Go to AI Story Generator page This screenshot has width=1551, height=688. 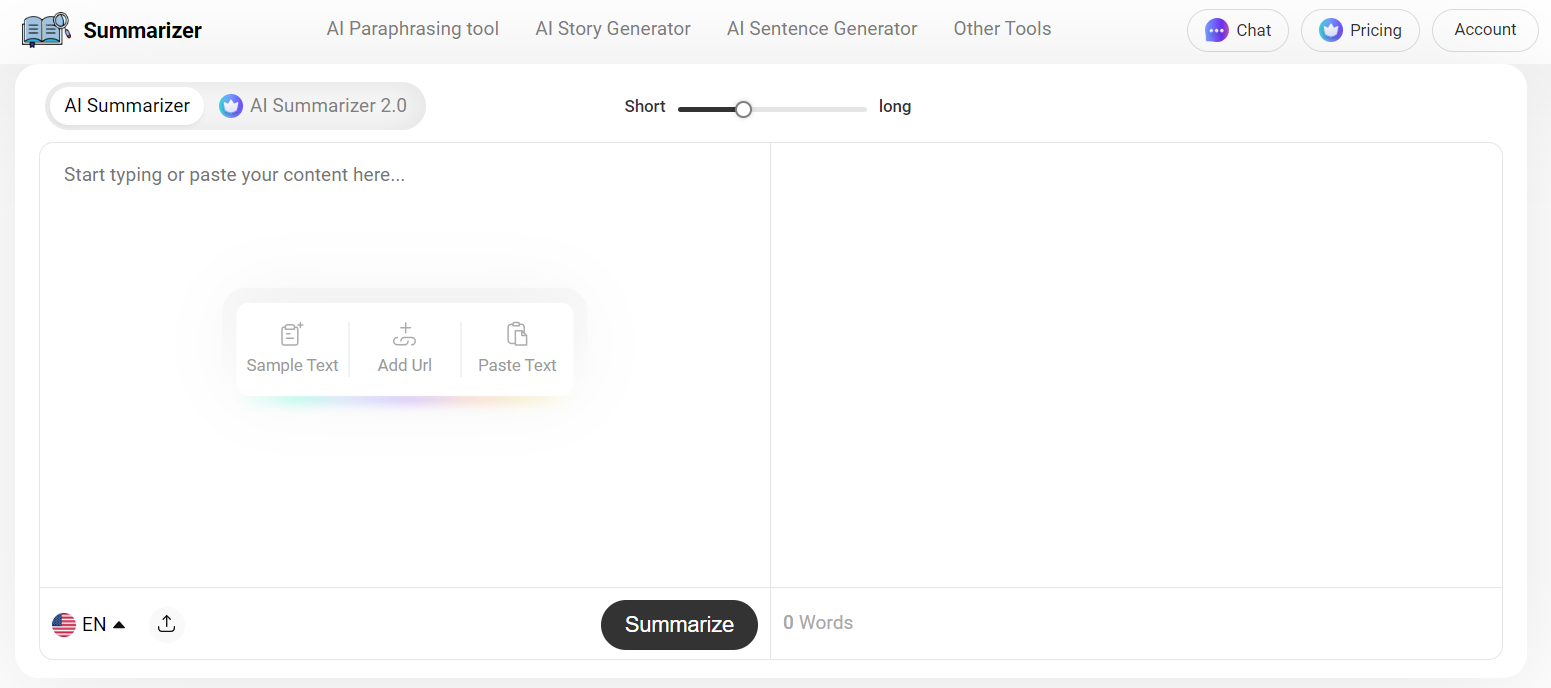(613, 29)
